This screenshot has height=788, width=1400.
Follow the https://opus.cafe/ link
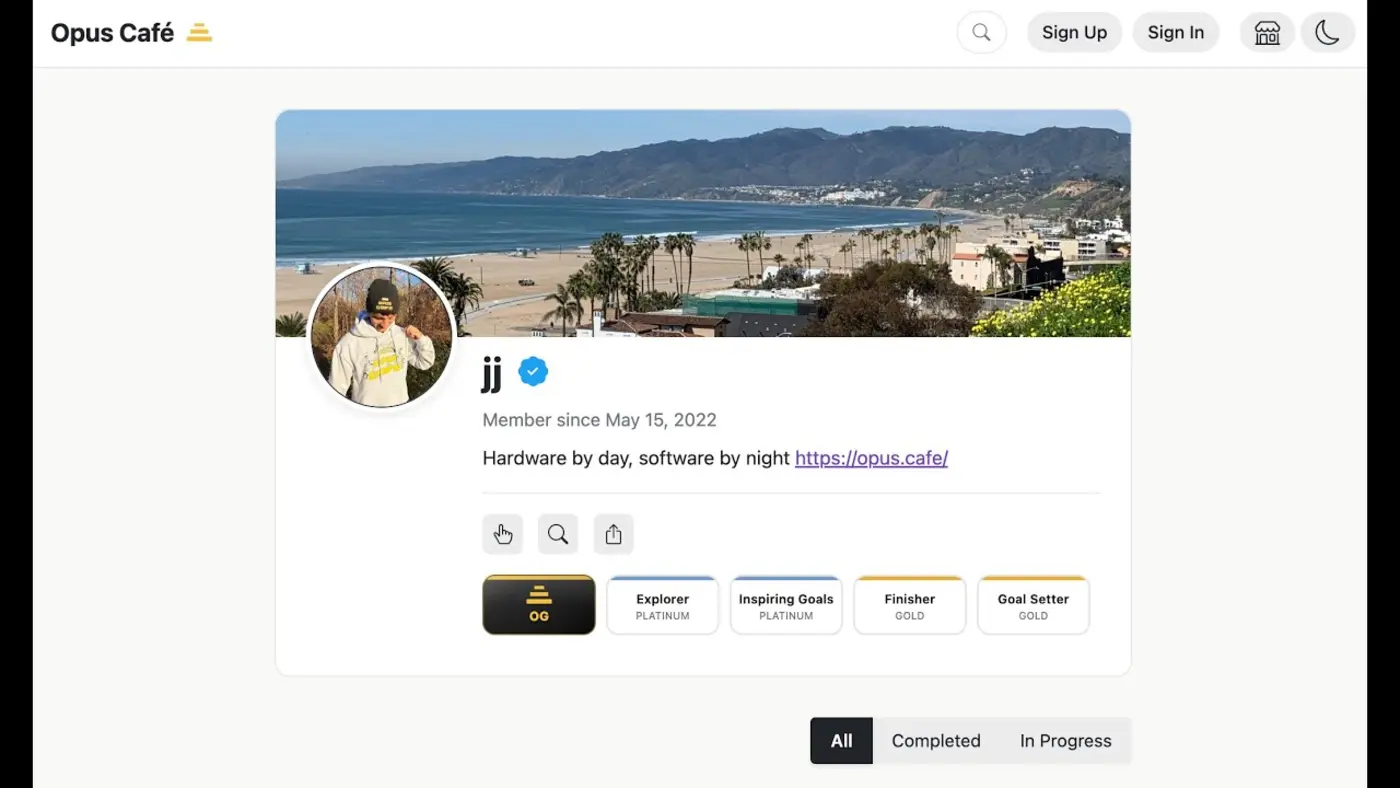click(871, 458)
